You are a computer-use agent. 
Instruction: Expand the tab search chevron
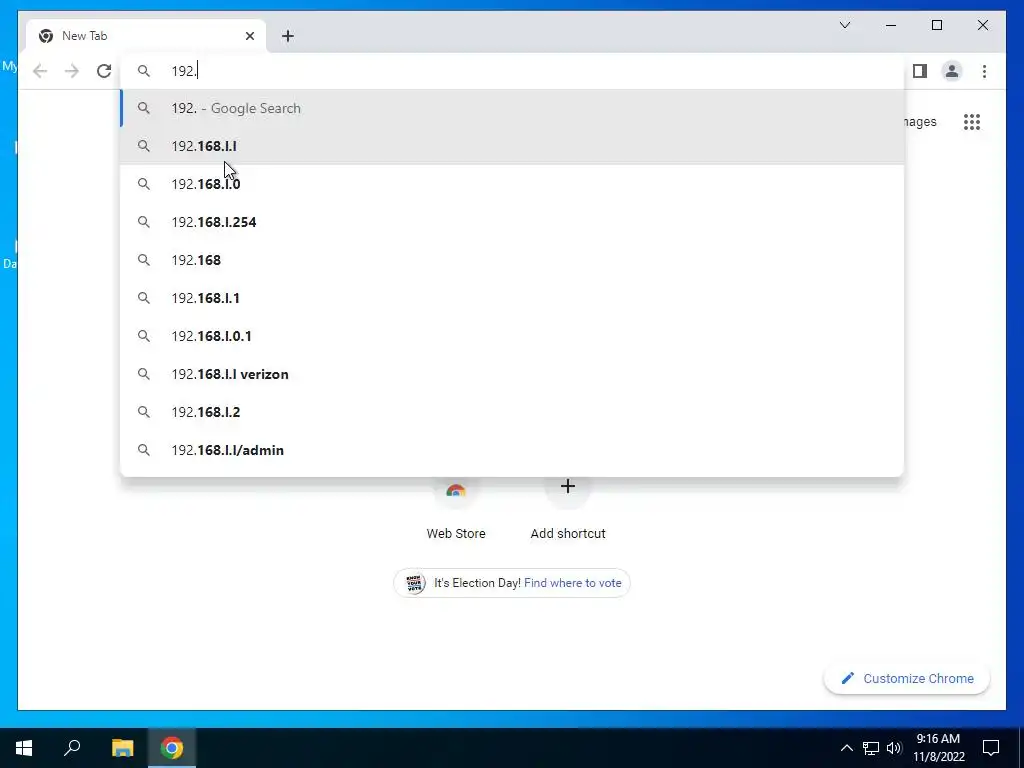tap(844, 25)
